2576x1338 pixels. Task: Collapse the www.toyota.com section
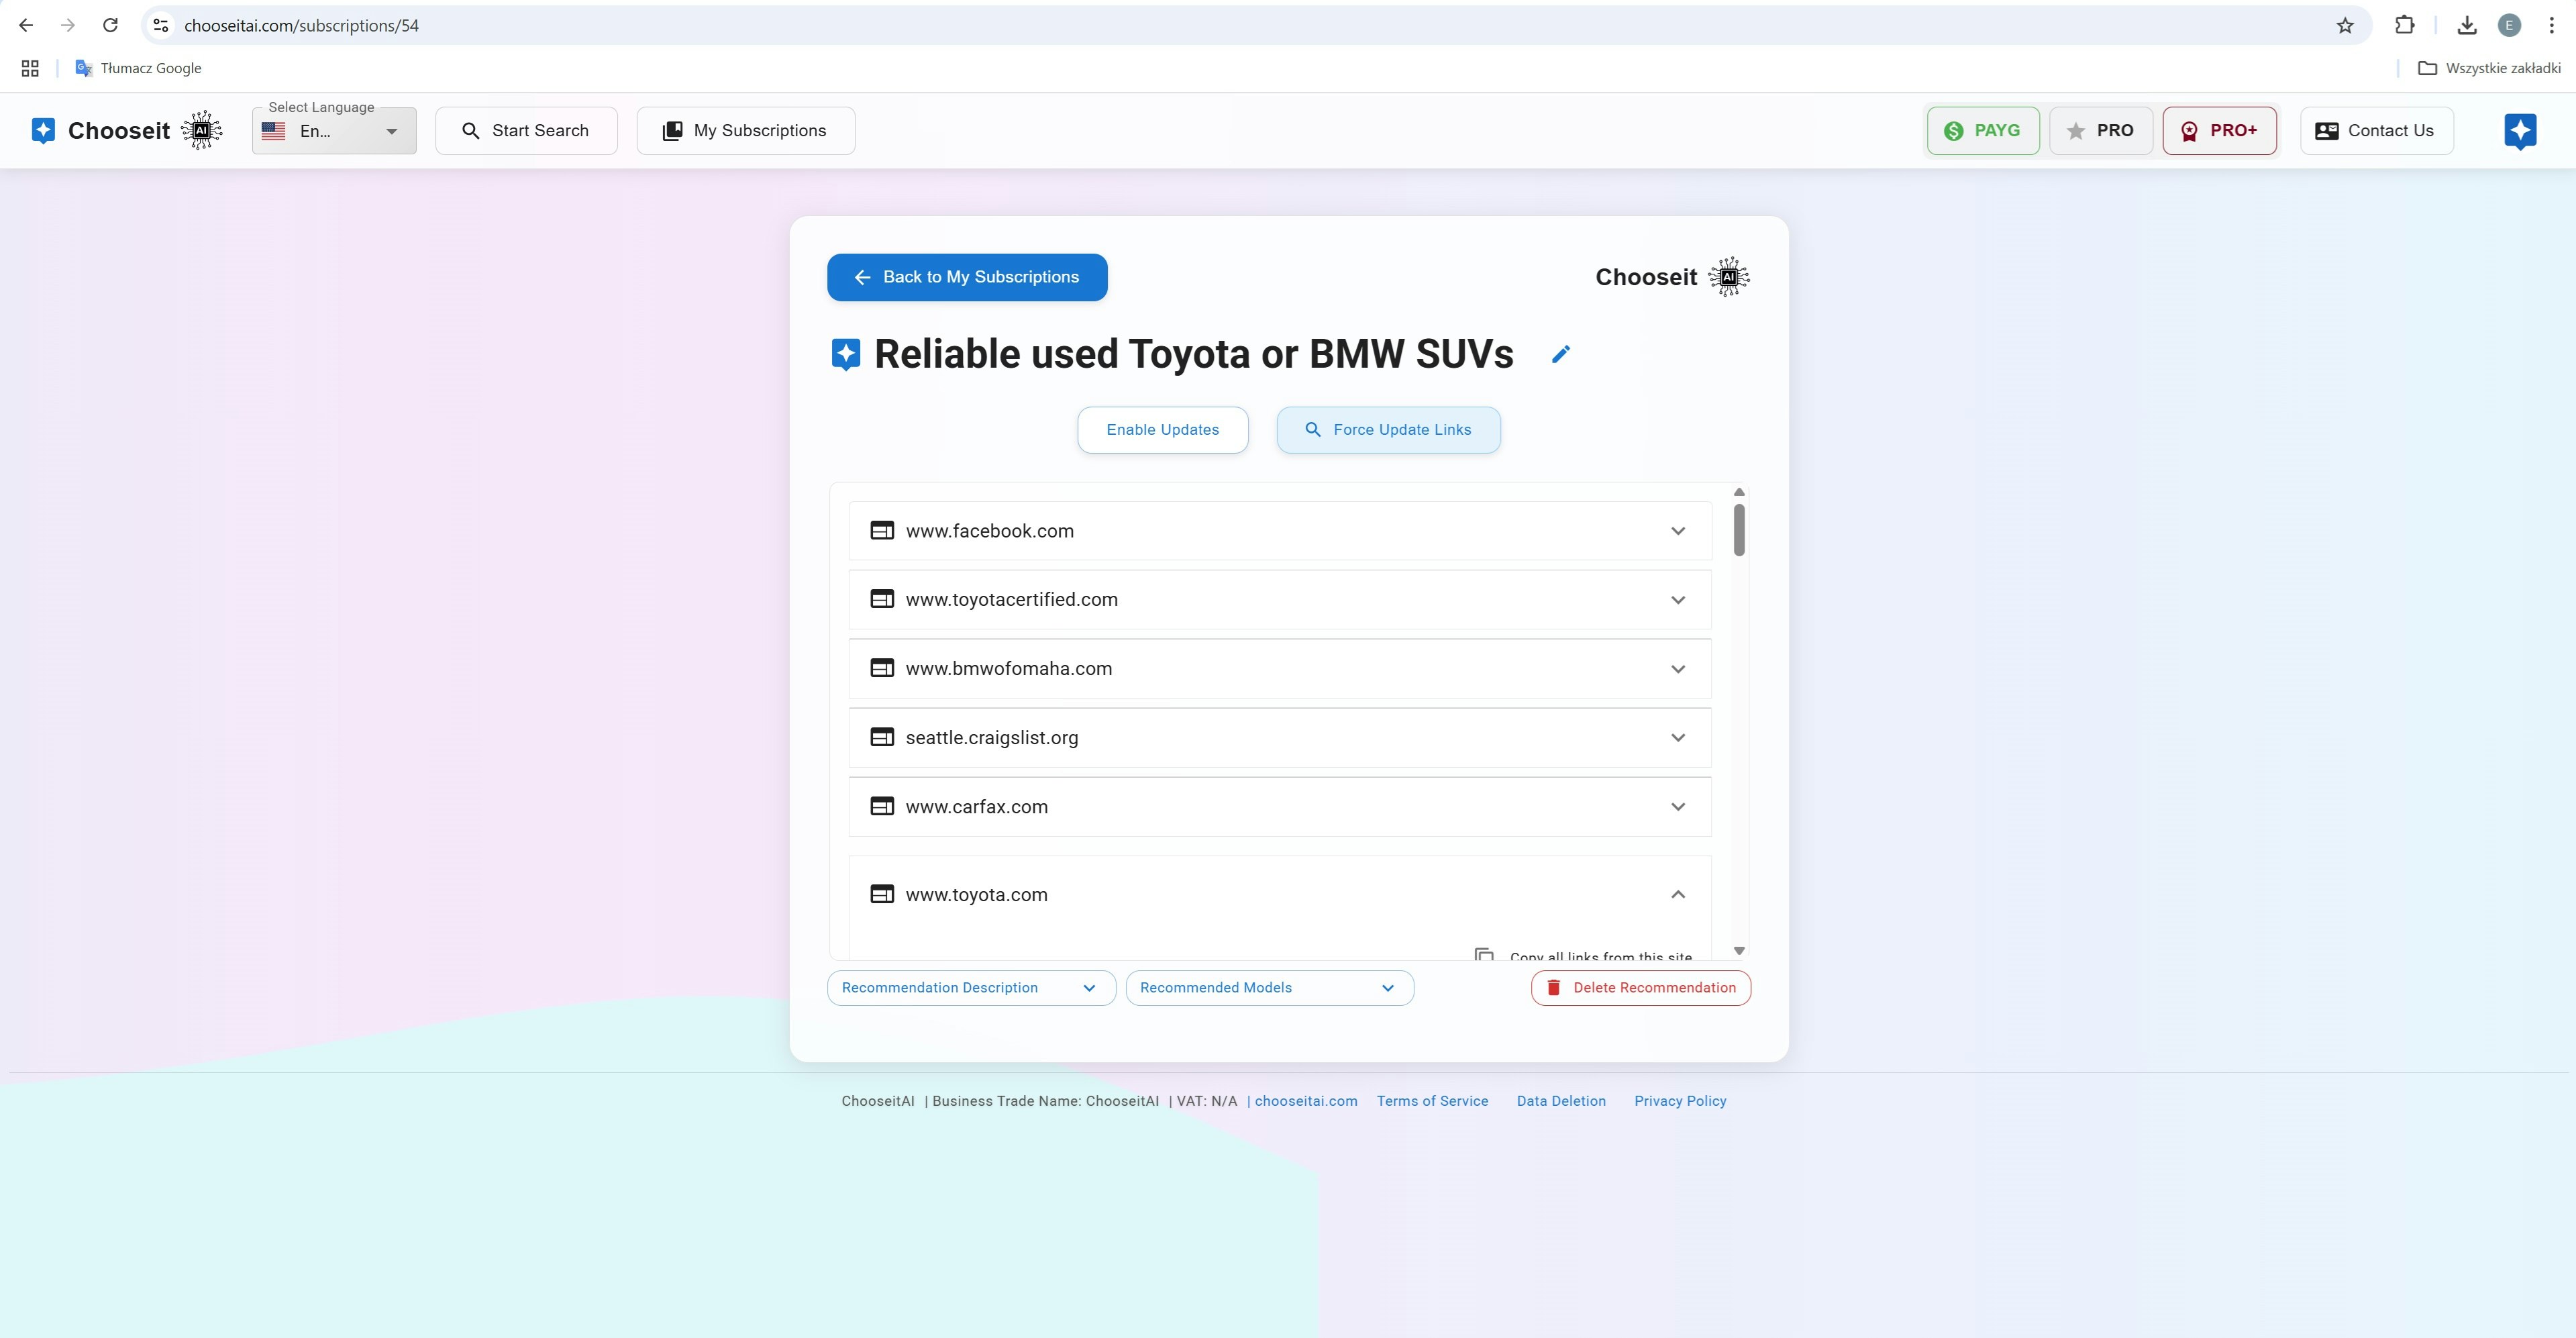[x=1677, y=895]
